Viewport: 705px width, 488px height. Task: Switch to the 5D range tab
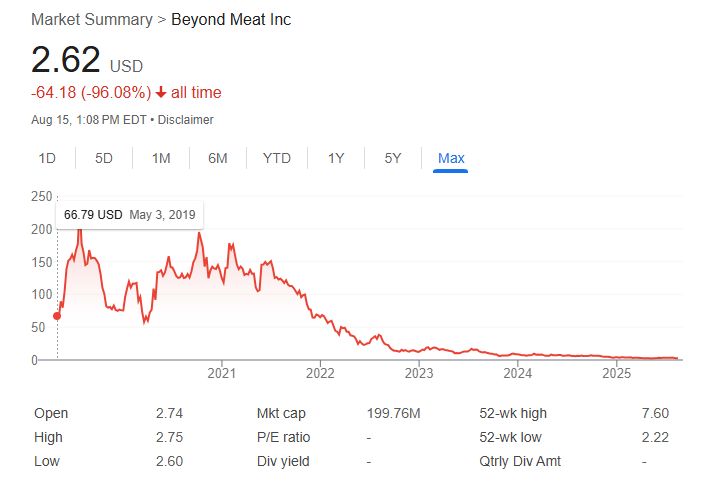[104, 158]
